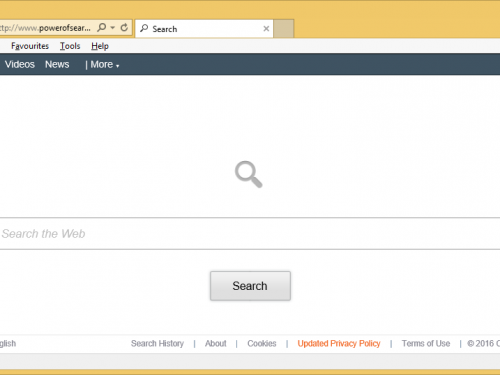Click the large magnifying glass logo
Screen dimensions: 500x375
click(249, 174)
